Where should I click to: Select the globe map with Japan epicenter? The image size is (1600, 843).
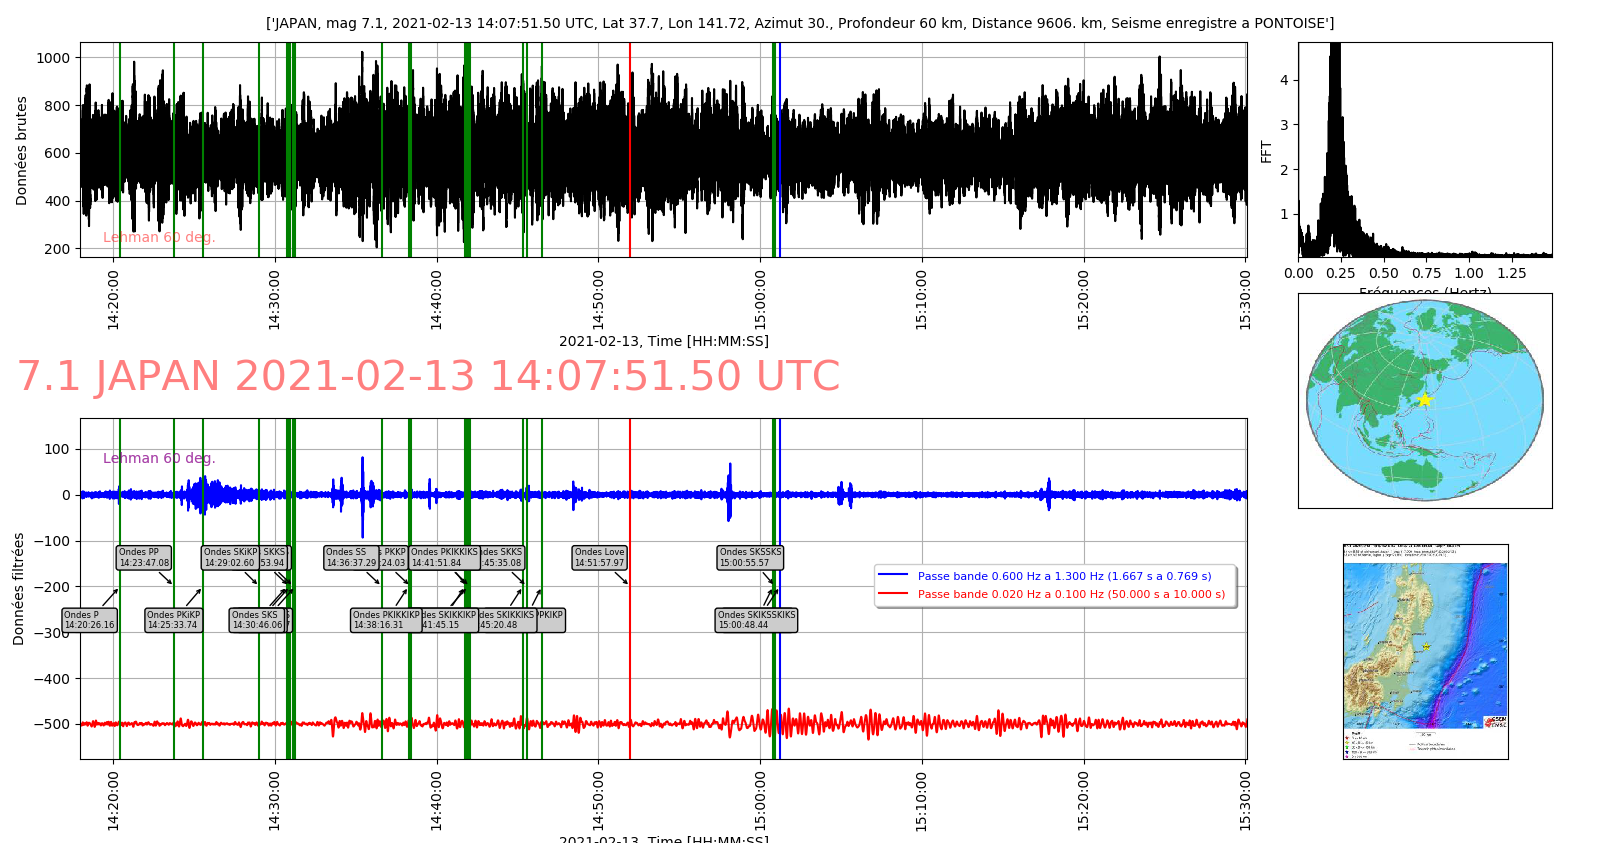click(1425, 400)
